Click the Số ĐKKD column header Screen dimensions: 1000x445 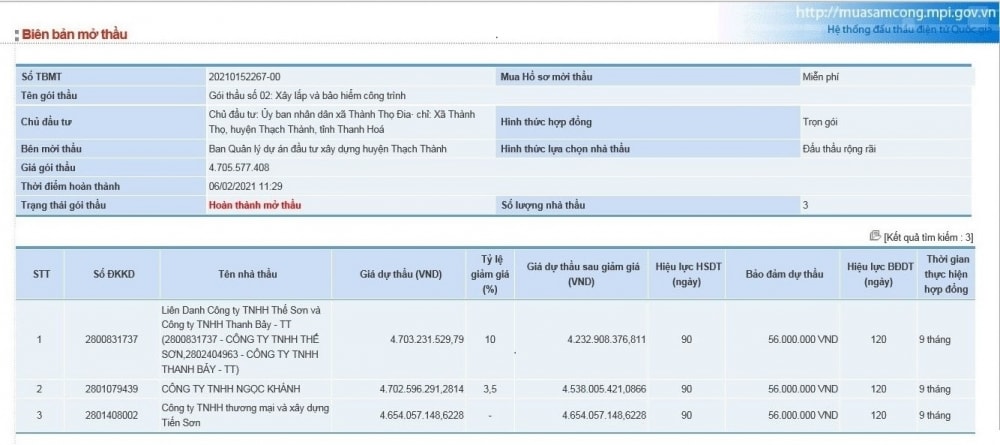[112, 274]
